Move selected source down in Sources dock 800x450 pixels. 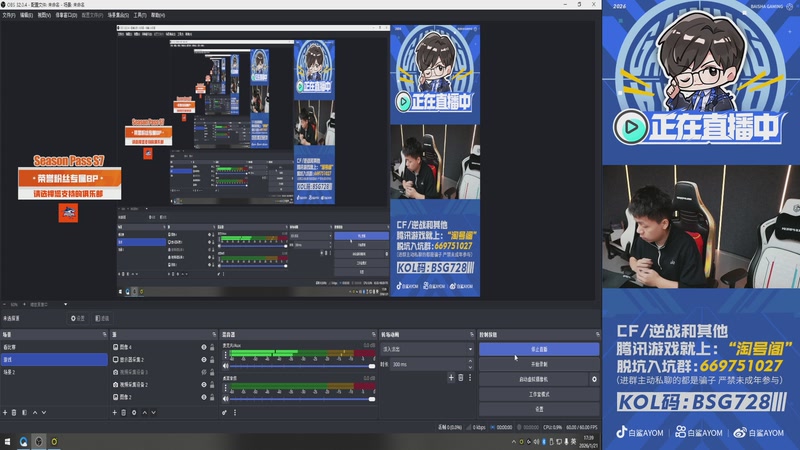154,412
